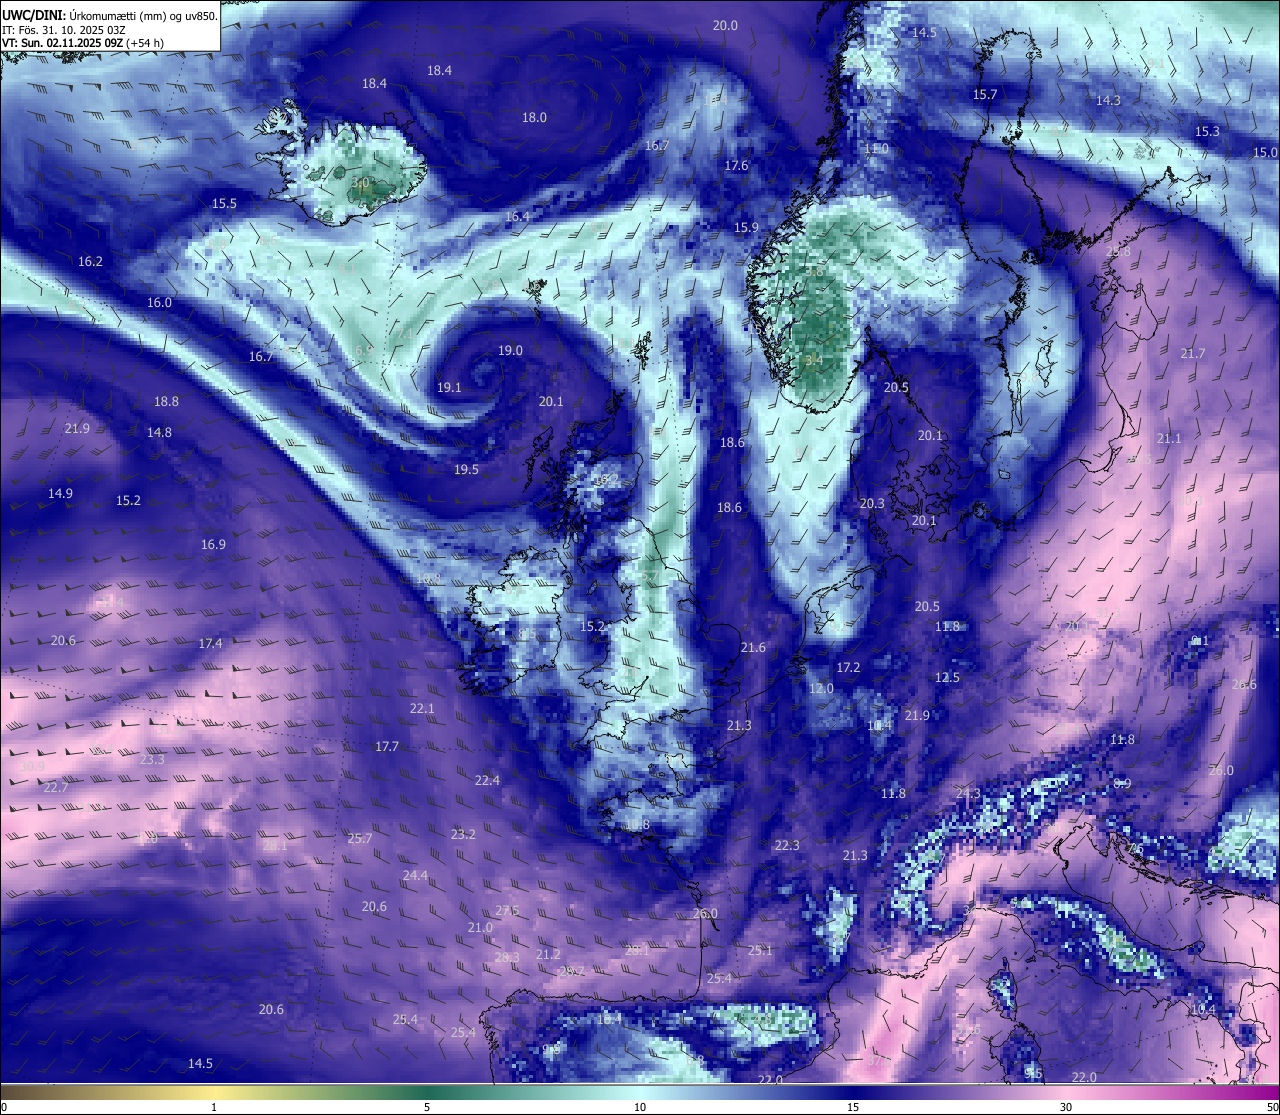1280x1115 pixels.
Task: Select the 21.2 value label
Action: (x=548, y=954)
